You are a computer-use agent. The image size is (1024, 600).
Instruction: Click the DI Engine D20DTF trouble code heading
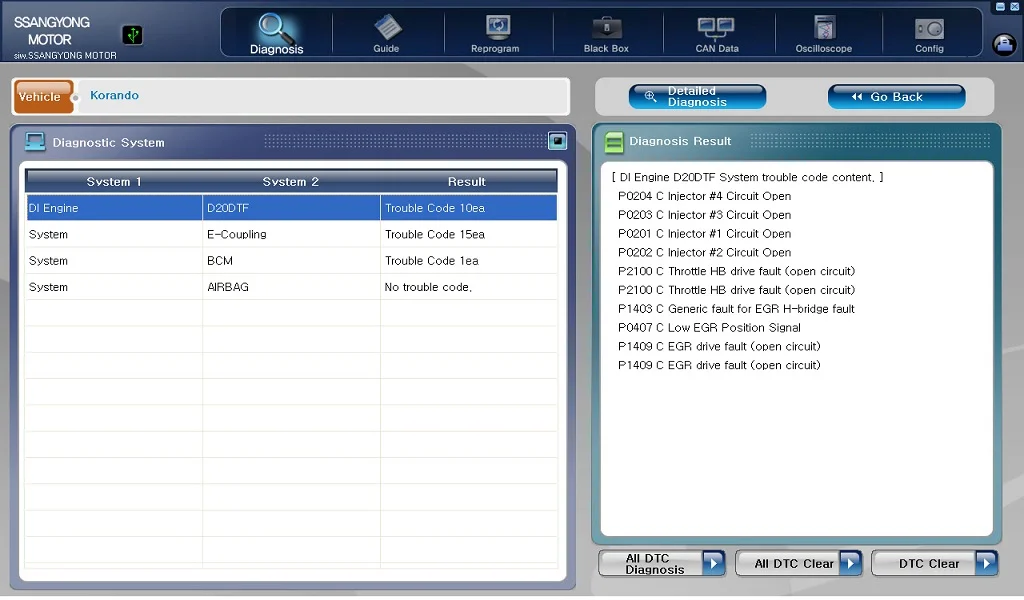747,177
